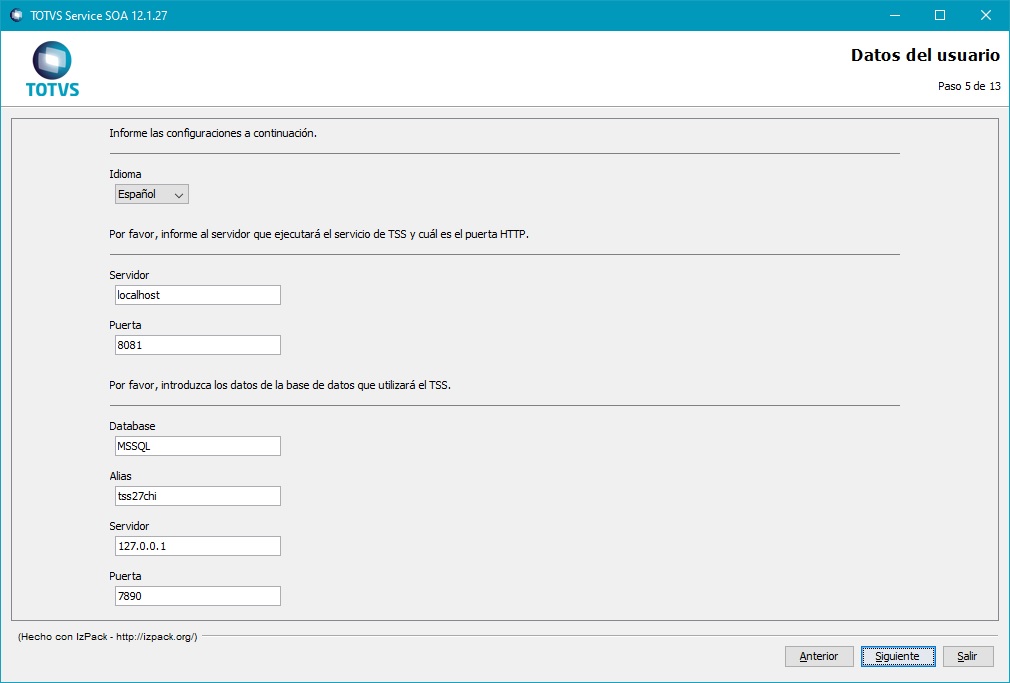Click the Database field containing MSSQL
Screen dimensions: 1010x683
tap(198, 446)
